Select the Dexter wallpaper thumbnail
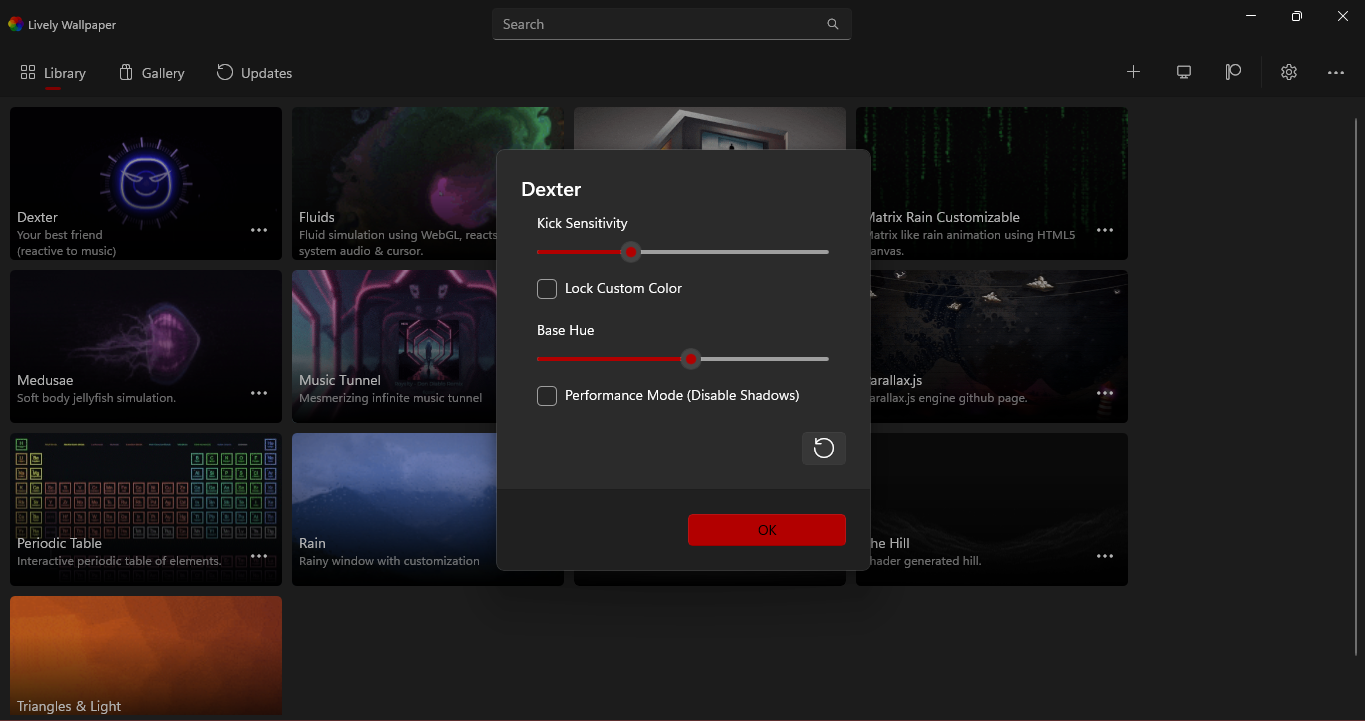This screenshot has width=1365, height=721. click(146, 184)
